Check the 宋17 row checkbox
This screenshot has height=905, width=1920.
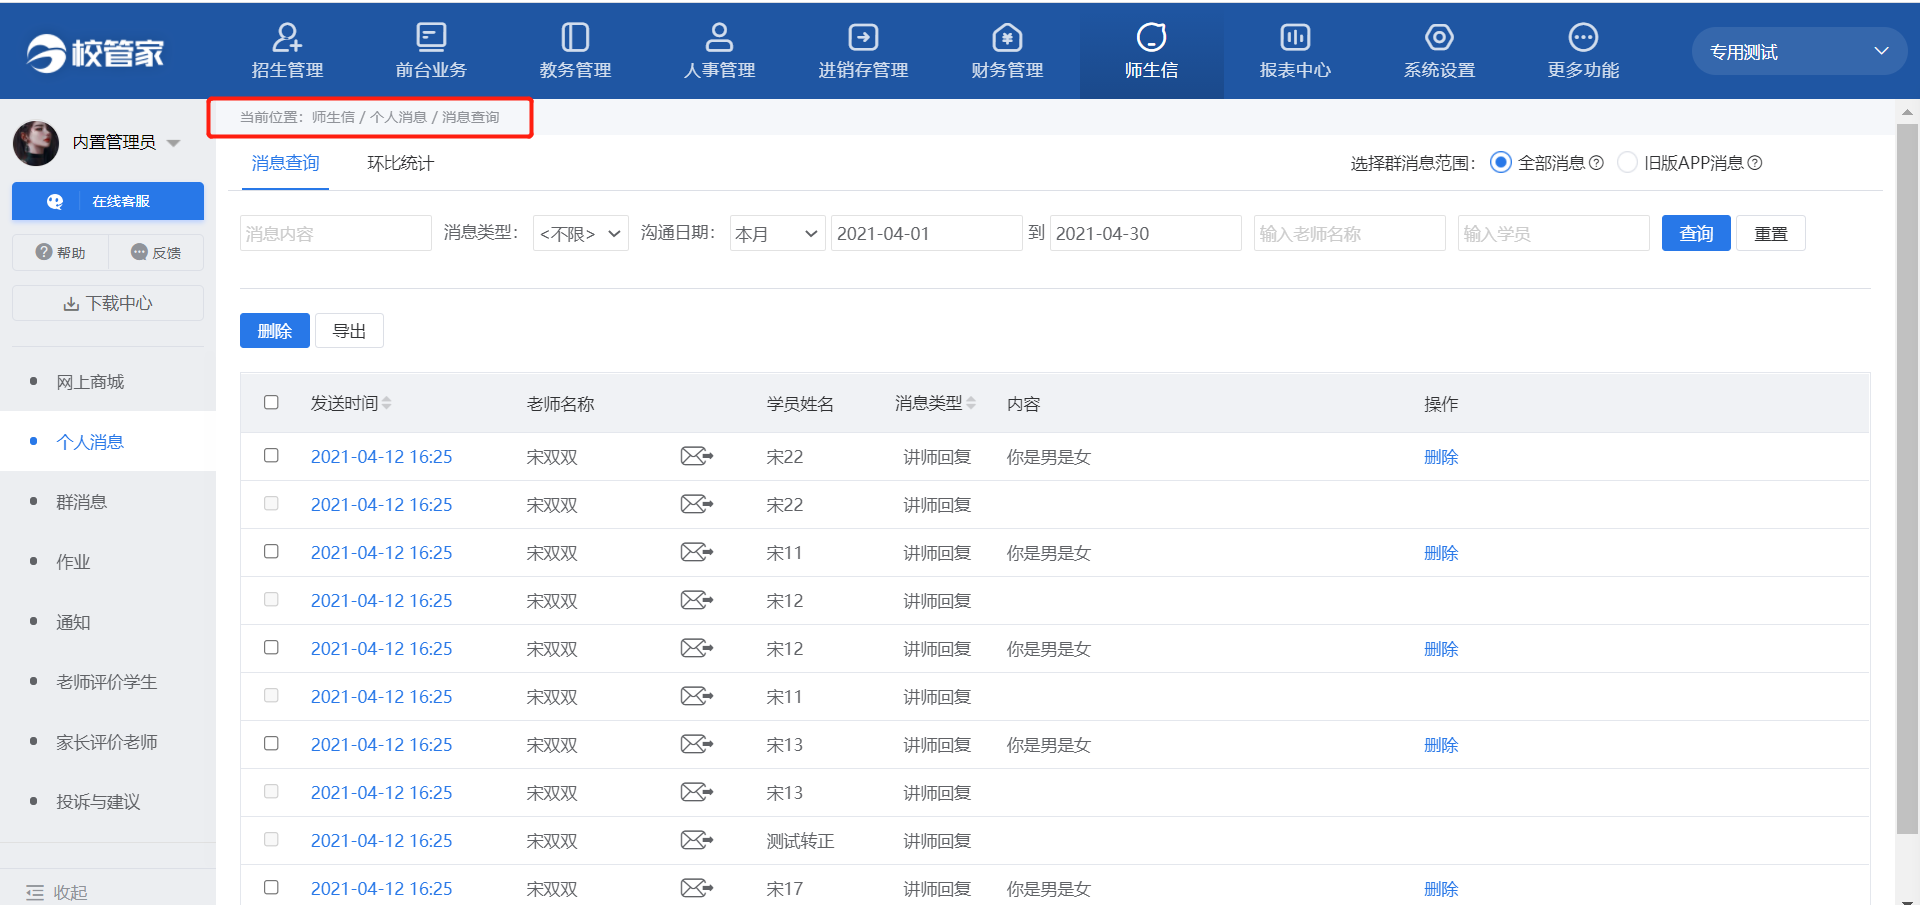click(x=271, y=887)
